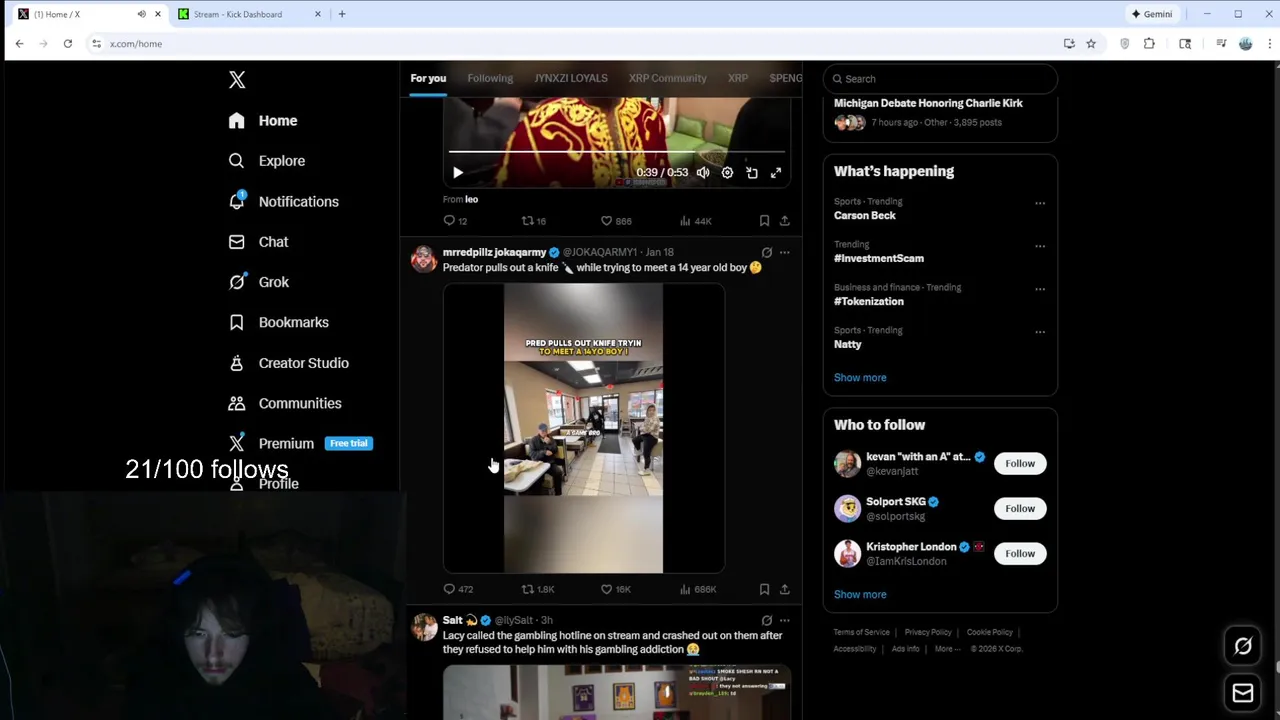Follow Solport SKG
This screenshot has width=1280, height=720.
[x=1020, y=509]
